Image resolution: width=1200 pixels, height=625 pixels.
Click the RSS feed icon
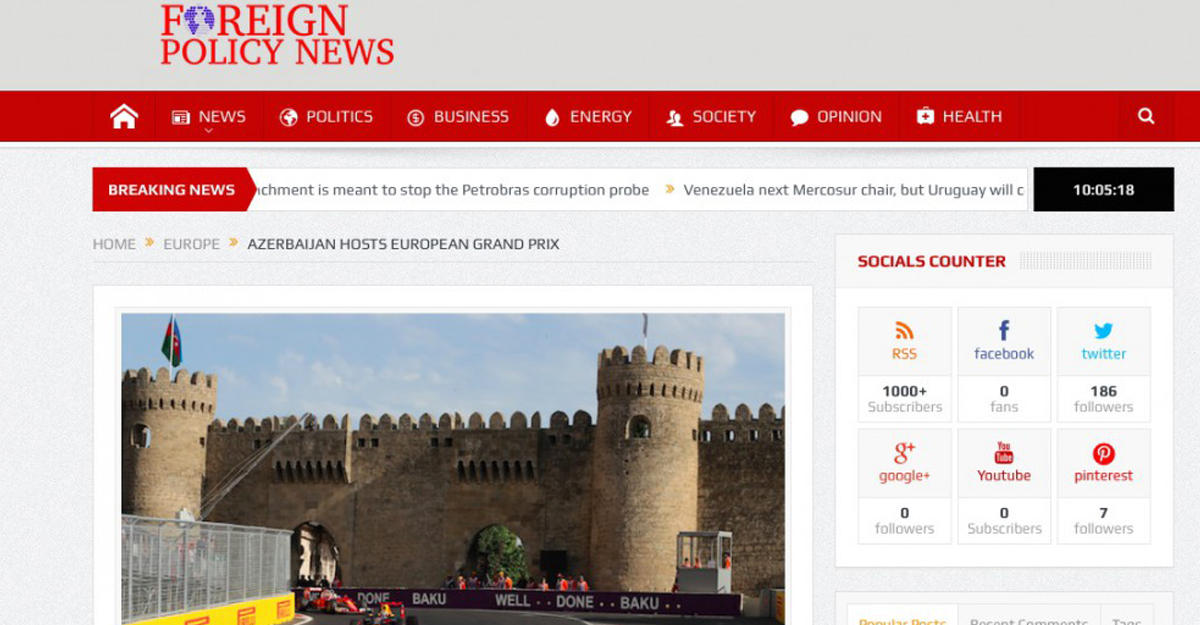904,331
